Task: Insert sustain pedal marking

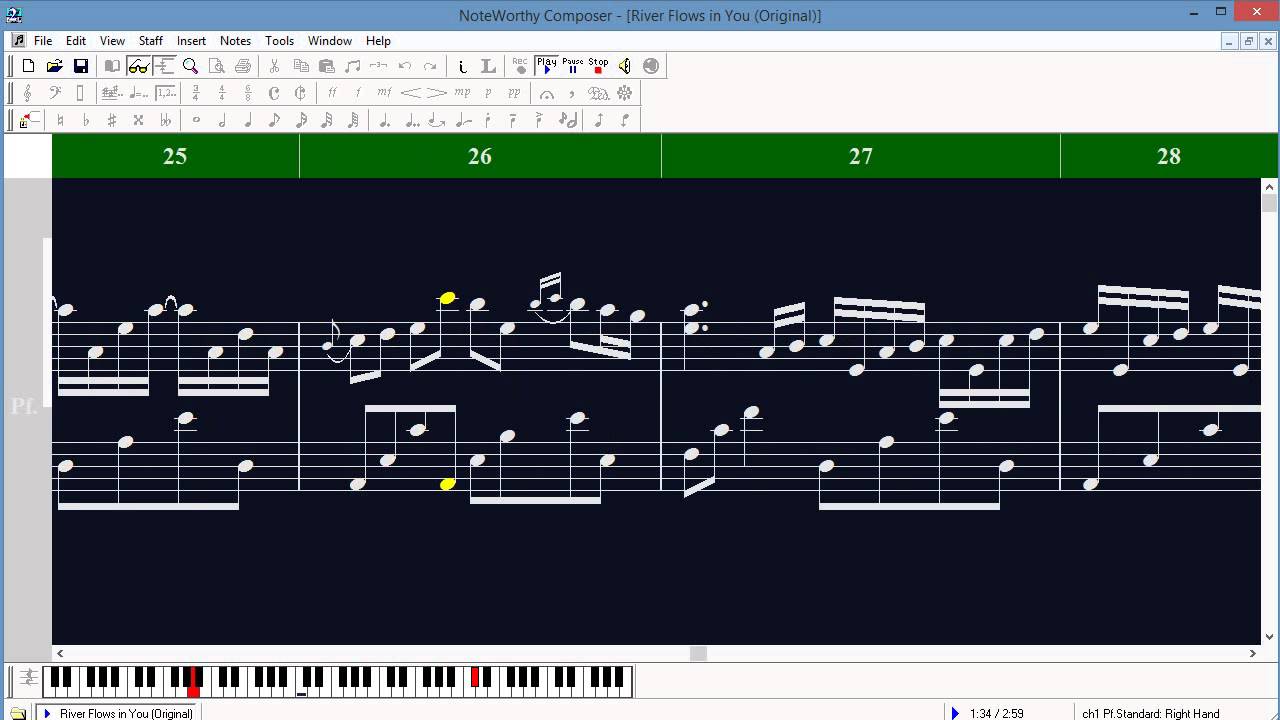Action: tap(598, 93)
